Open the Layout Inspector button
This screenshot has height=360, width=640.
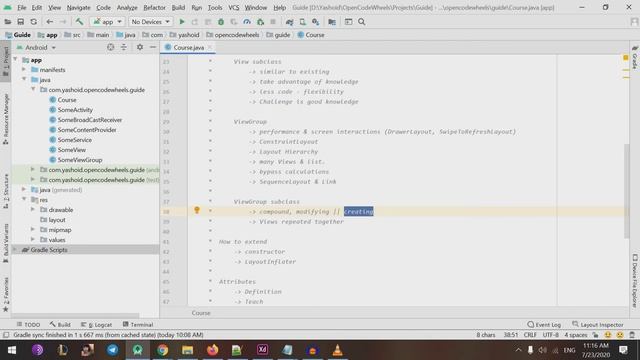point(598,324)
